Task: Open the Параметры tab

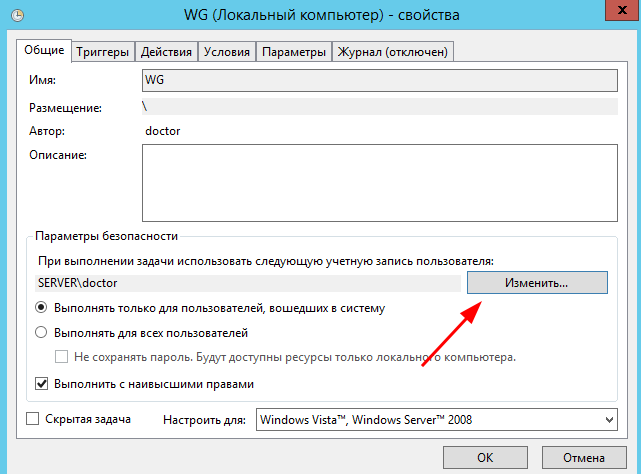Action: click(x=294, y=52)
